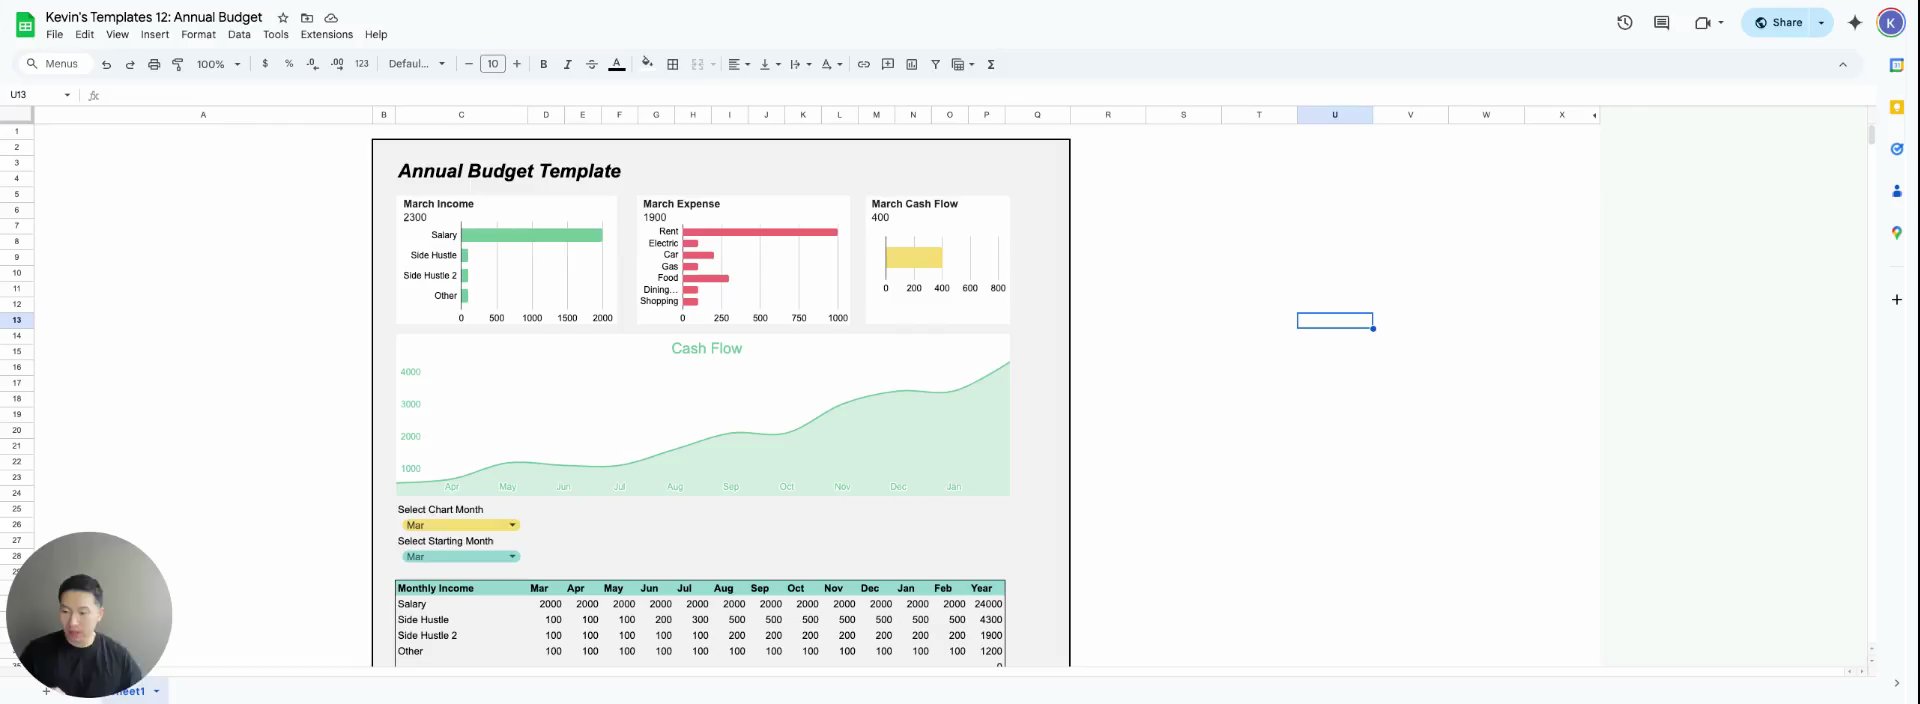The image size is (1920, 704).
Task: Click the print icon
Action: pyautogui.click(x=154, y=64)
